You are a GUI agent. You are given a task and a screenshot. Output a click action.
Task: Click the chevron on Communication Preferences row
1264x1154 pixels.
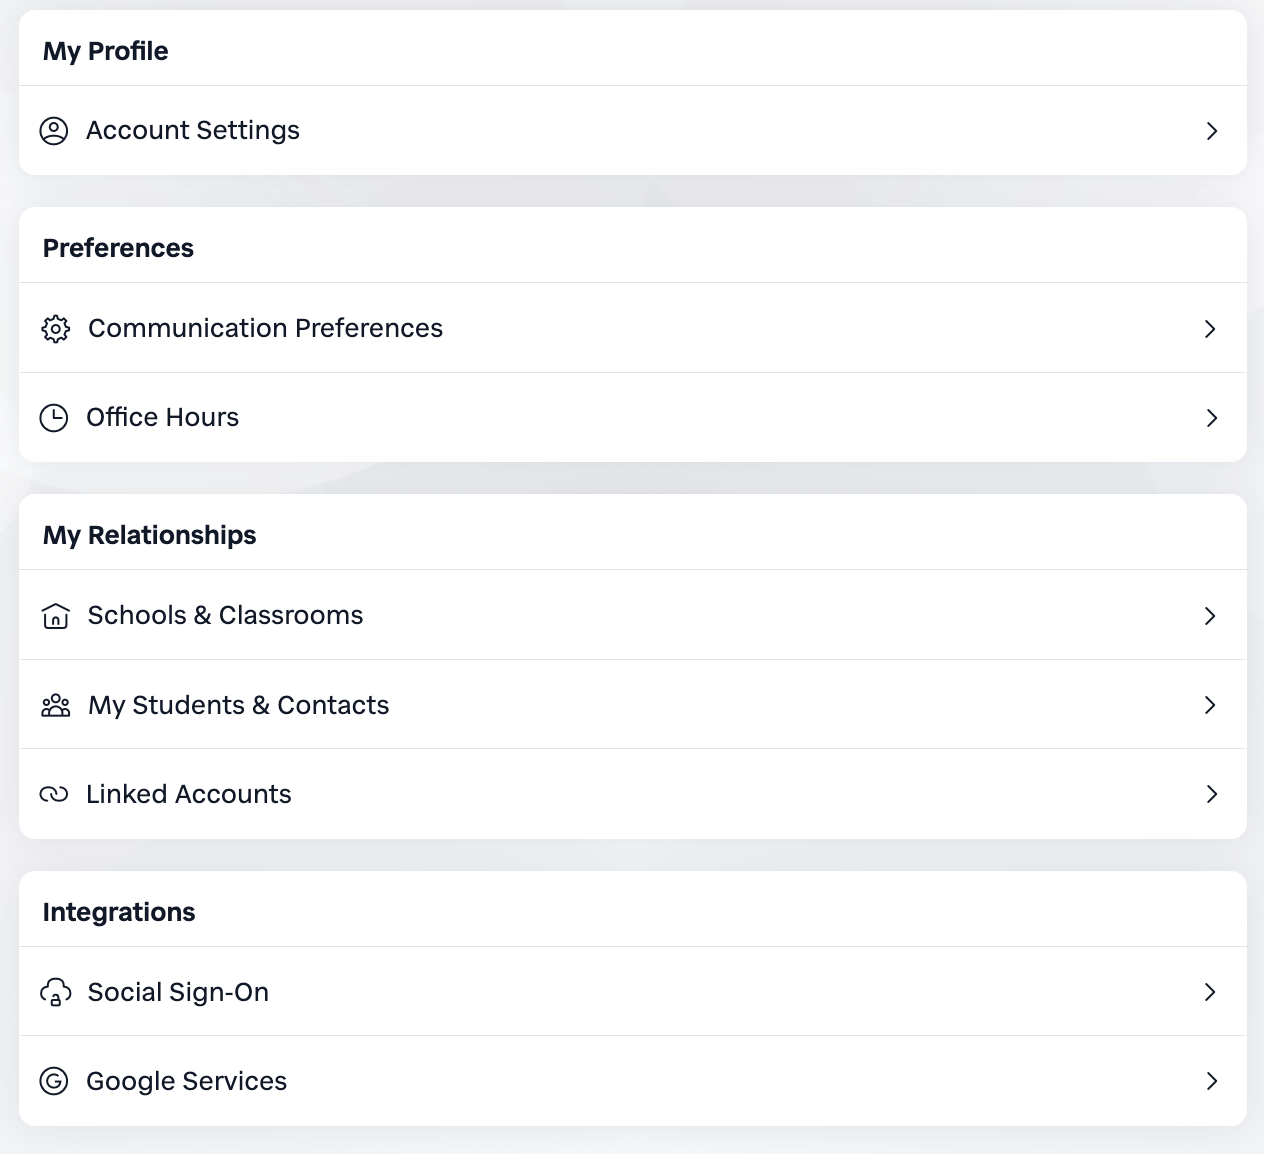1210,329
